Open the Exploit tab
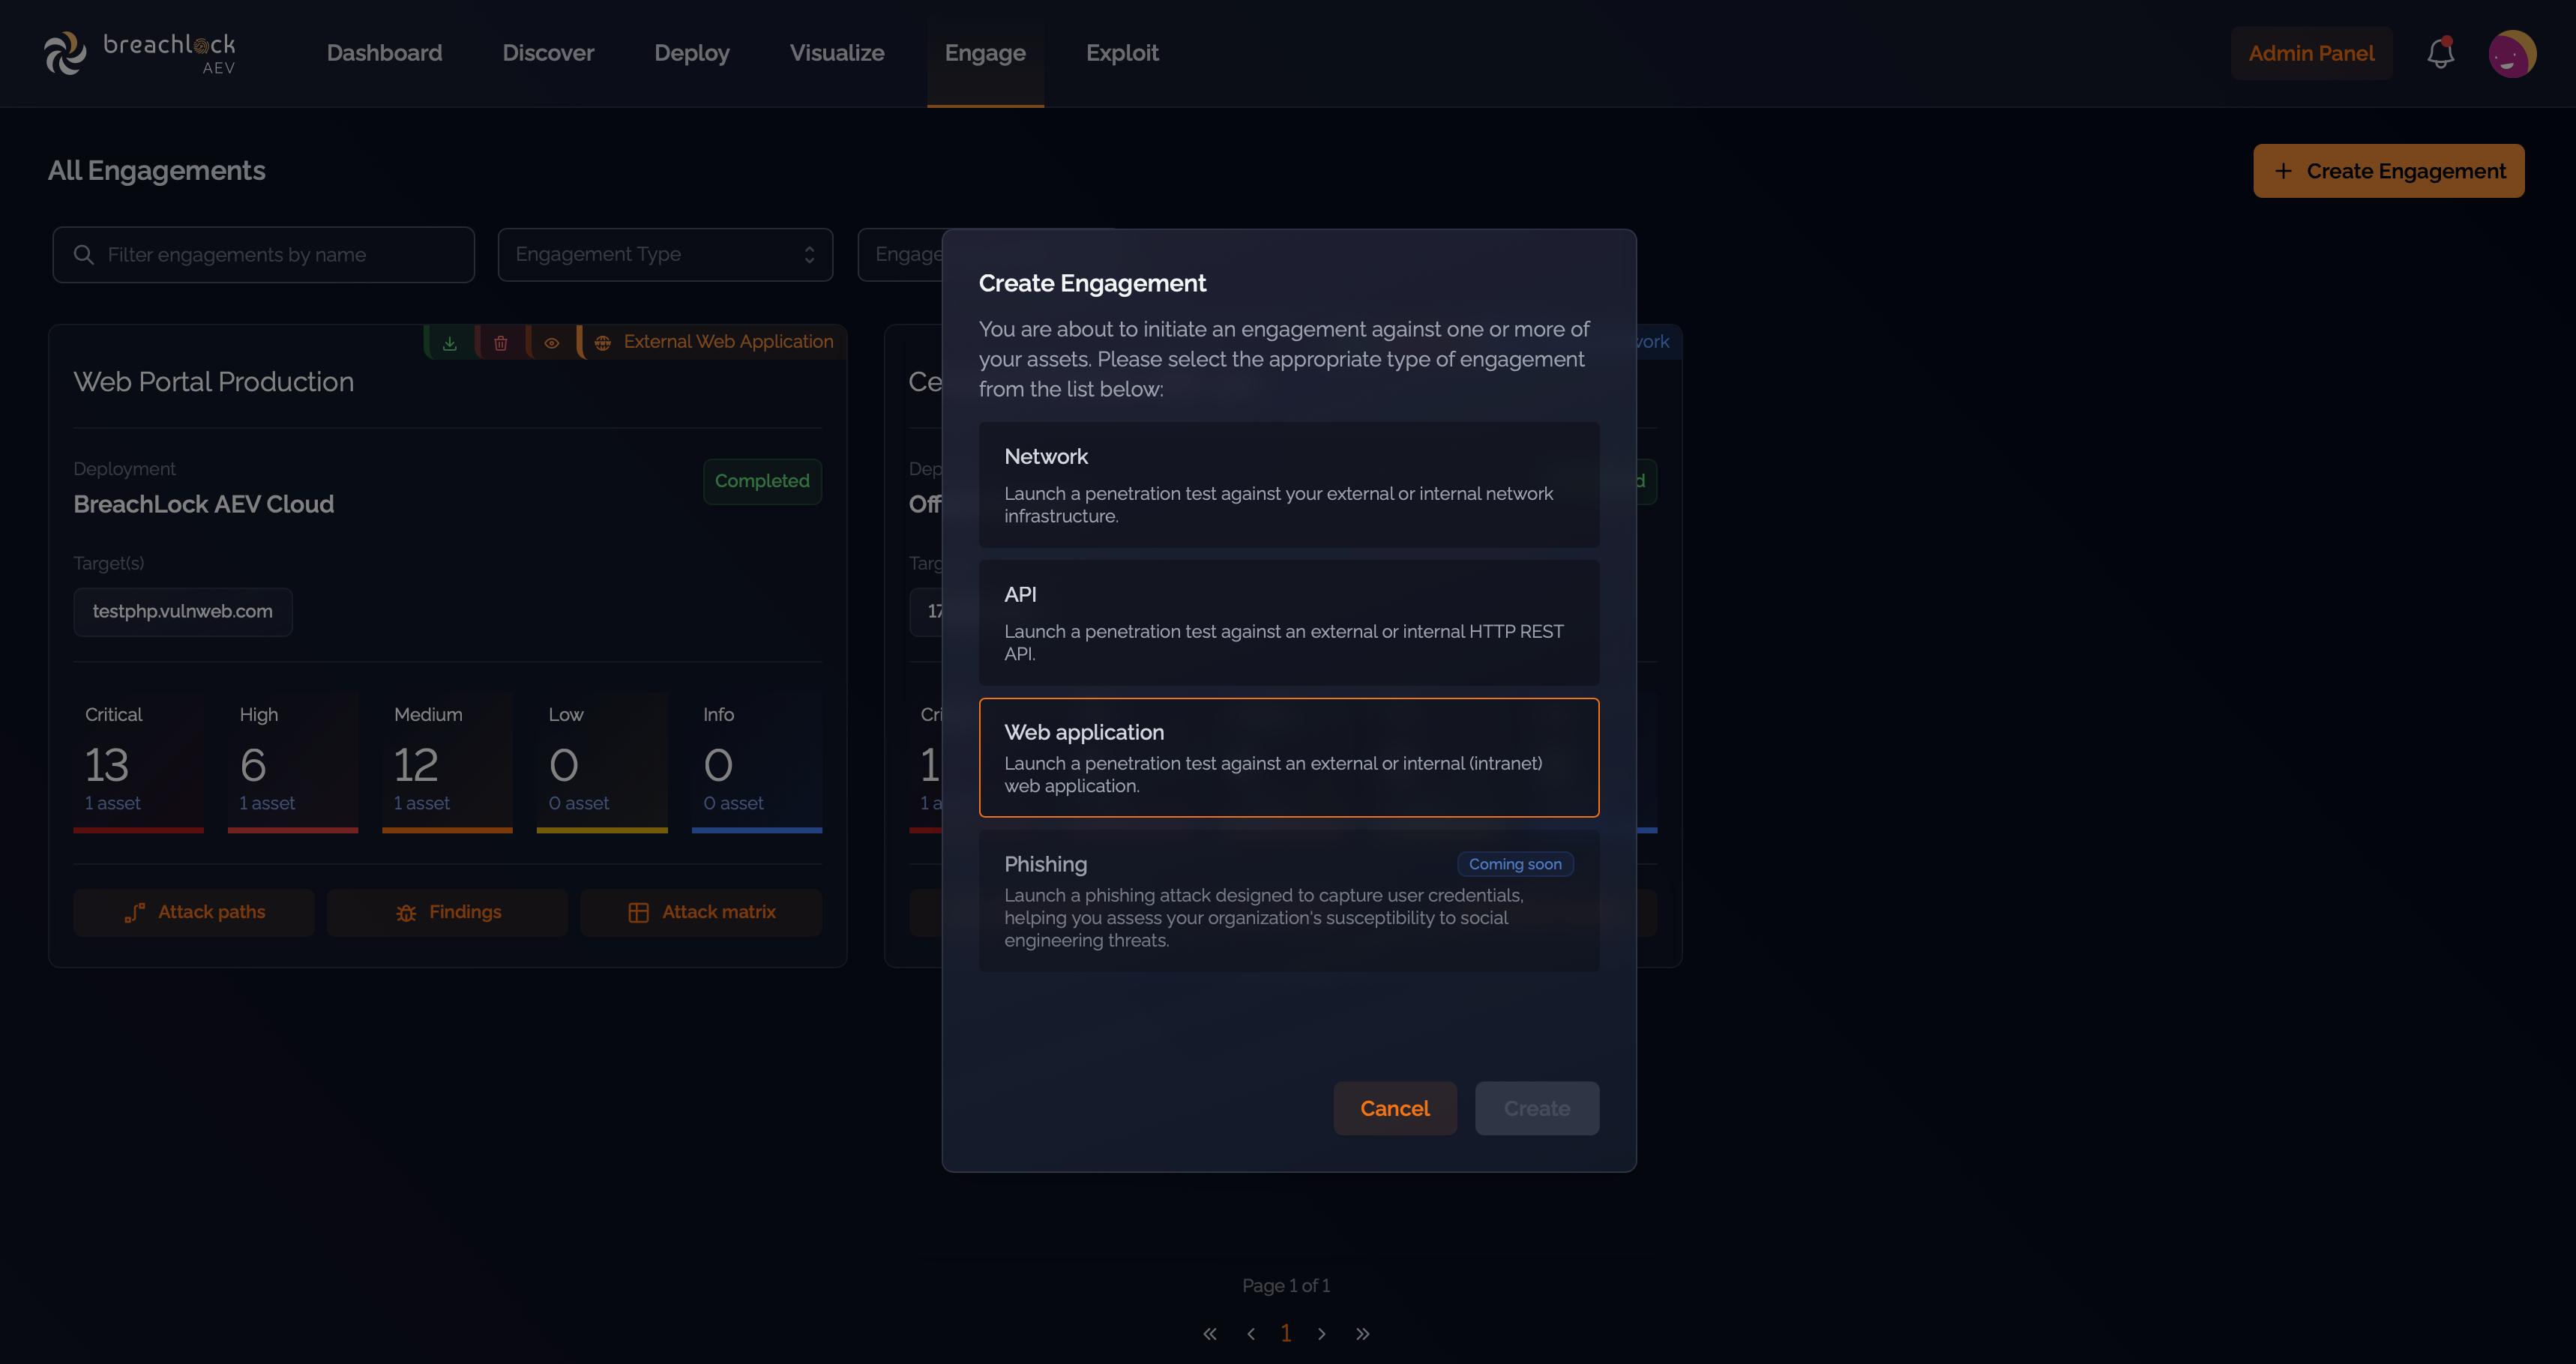The image size is (2576, 1364). (x=1122, y=53)
